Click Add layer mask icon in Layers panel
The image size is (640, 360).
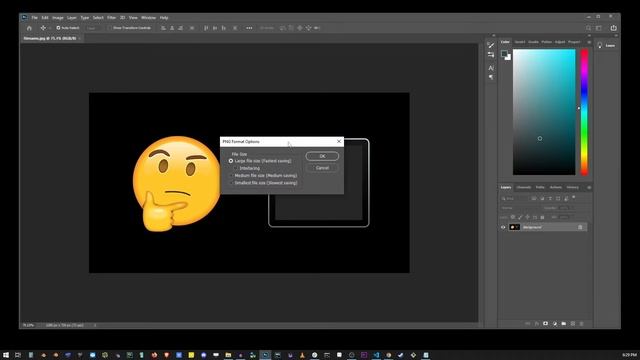pos(545,324)
